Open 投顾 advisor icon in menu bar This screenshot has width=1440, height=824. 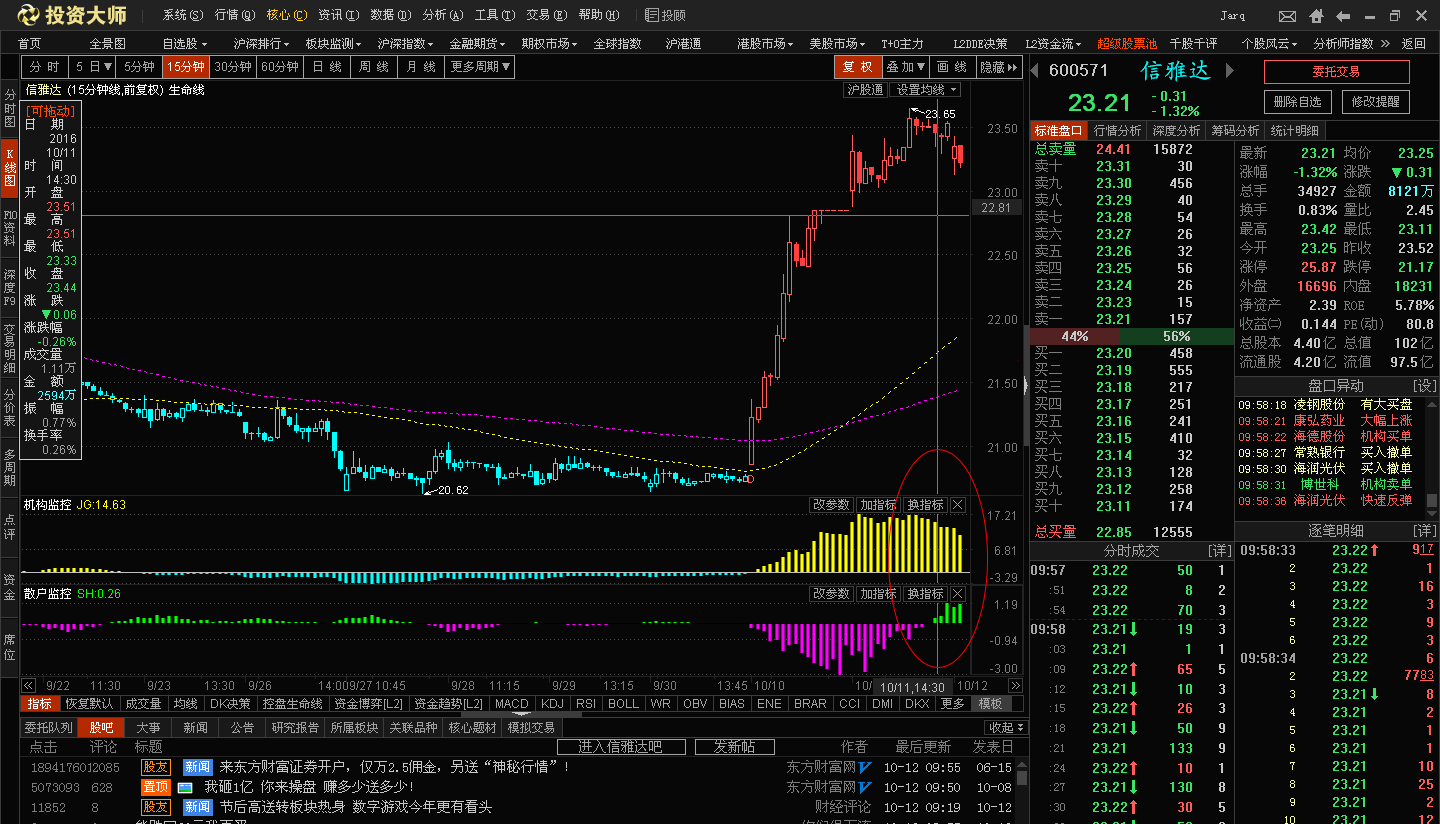tap(665, 15)
